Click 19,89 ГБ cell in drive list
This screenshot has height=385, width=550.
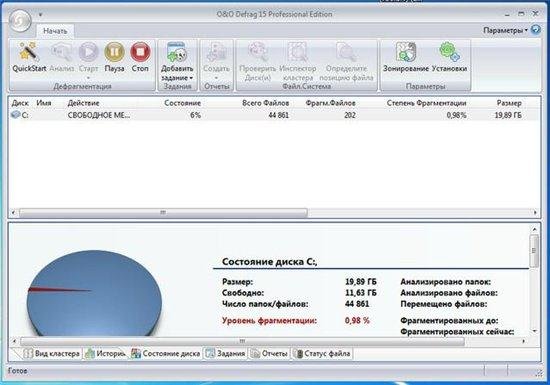pos(508,115)
